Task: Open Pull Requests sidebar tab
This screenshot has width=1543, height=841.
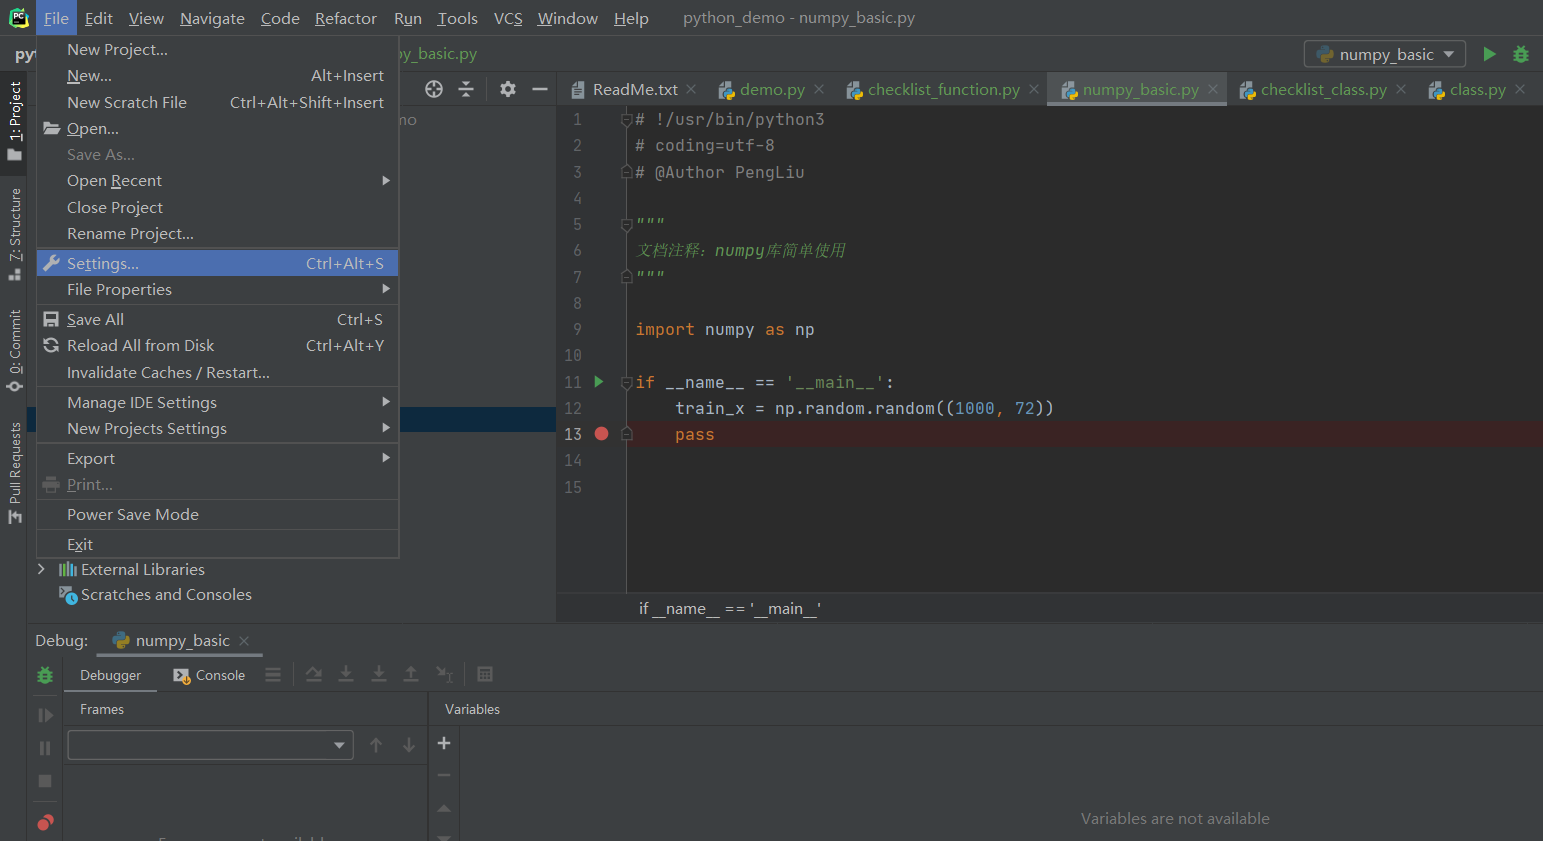Action: pos(14,472)
